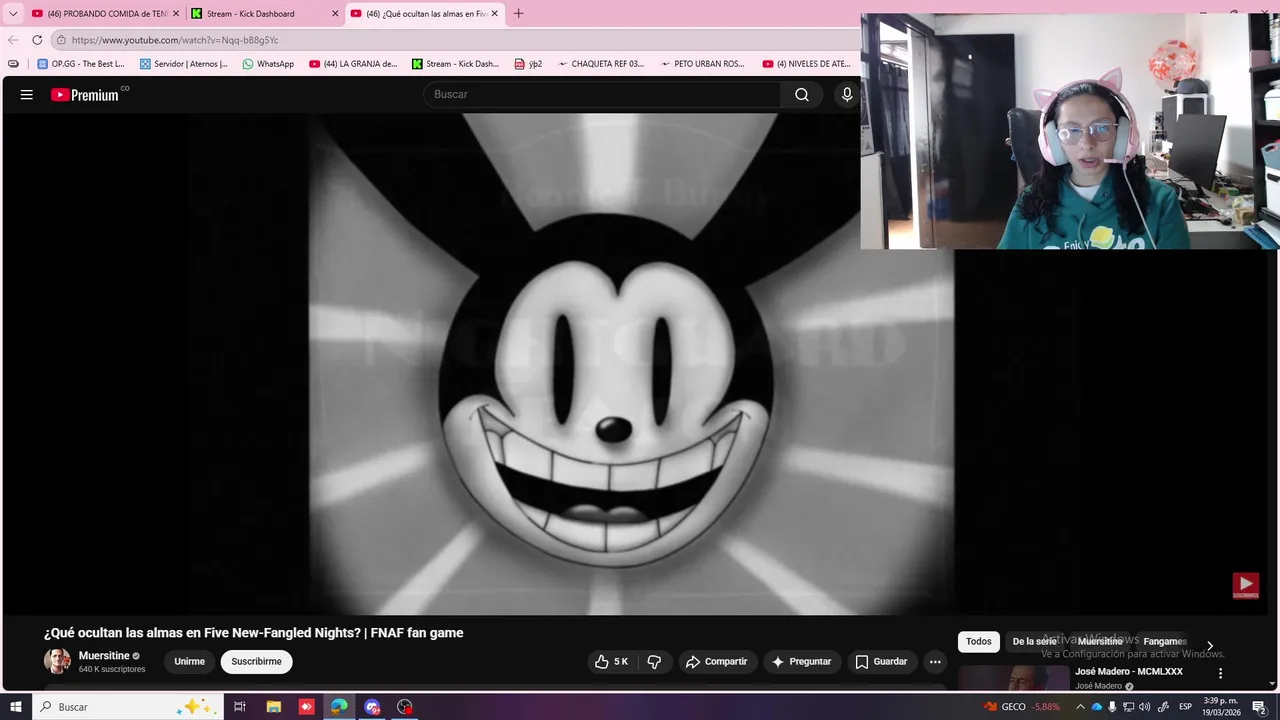Viewport: 1280px width, 720px height.
Task: Open network settings tray icon
Action: 1128,707
